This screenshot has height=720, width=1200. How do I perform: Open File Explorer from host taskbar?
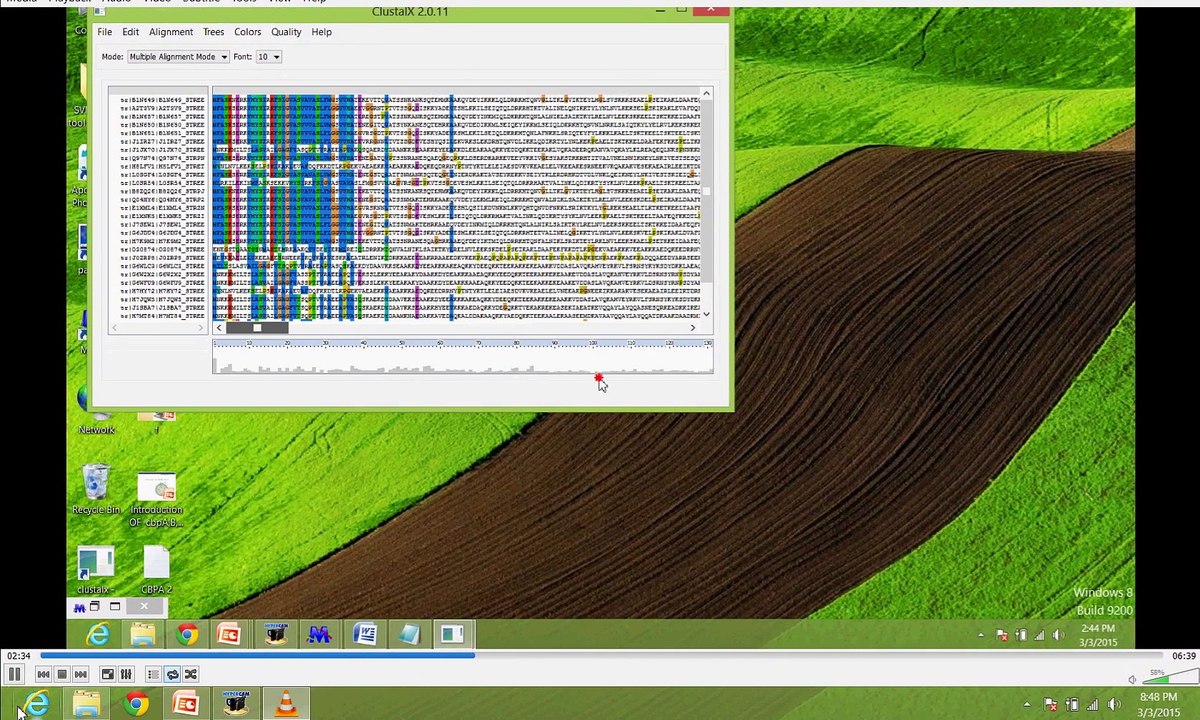(87, 705)
